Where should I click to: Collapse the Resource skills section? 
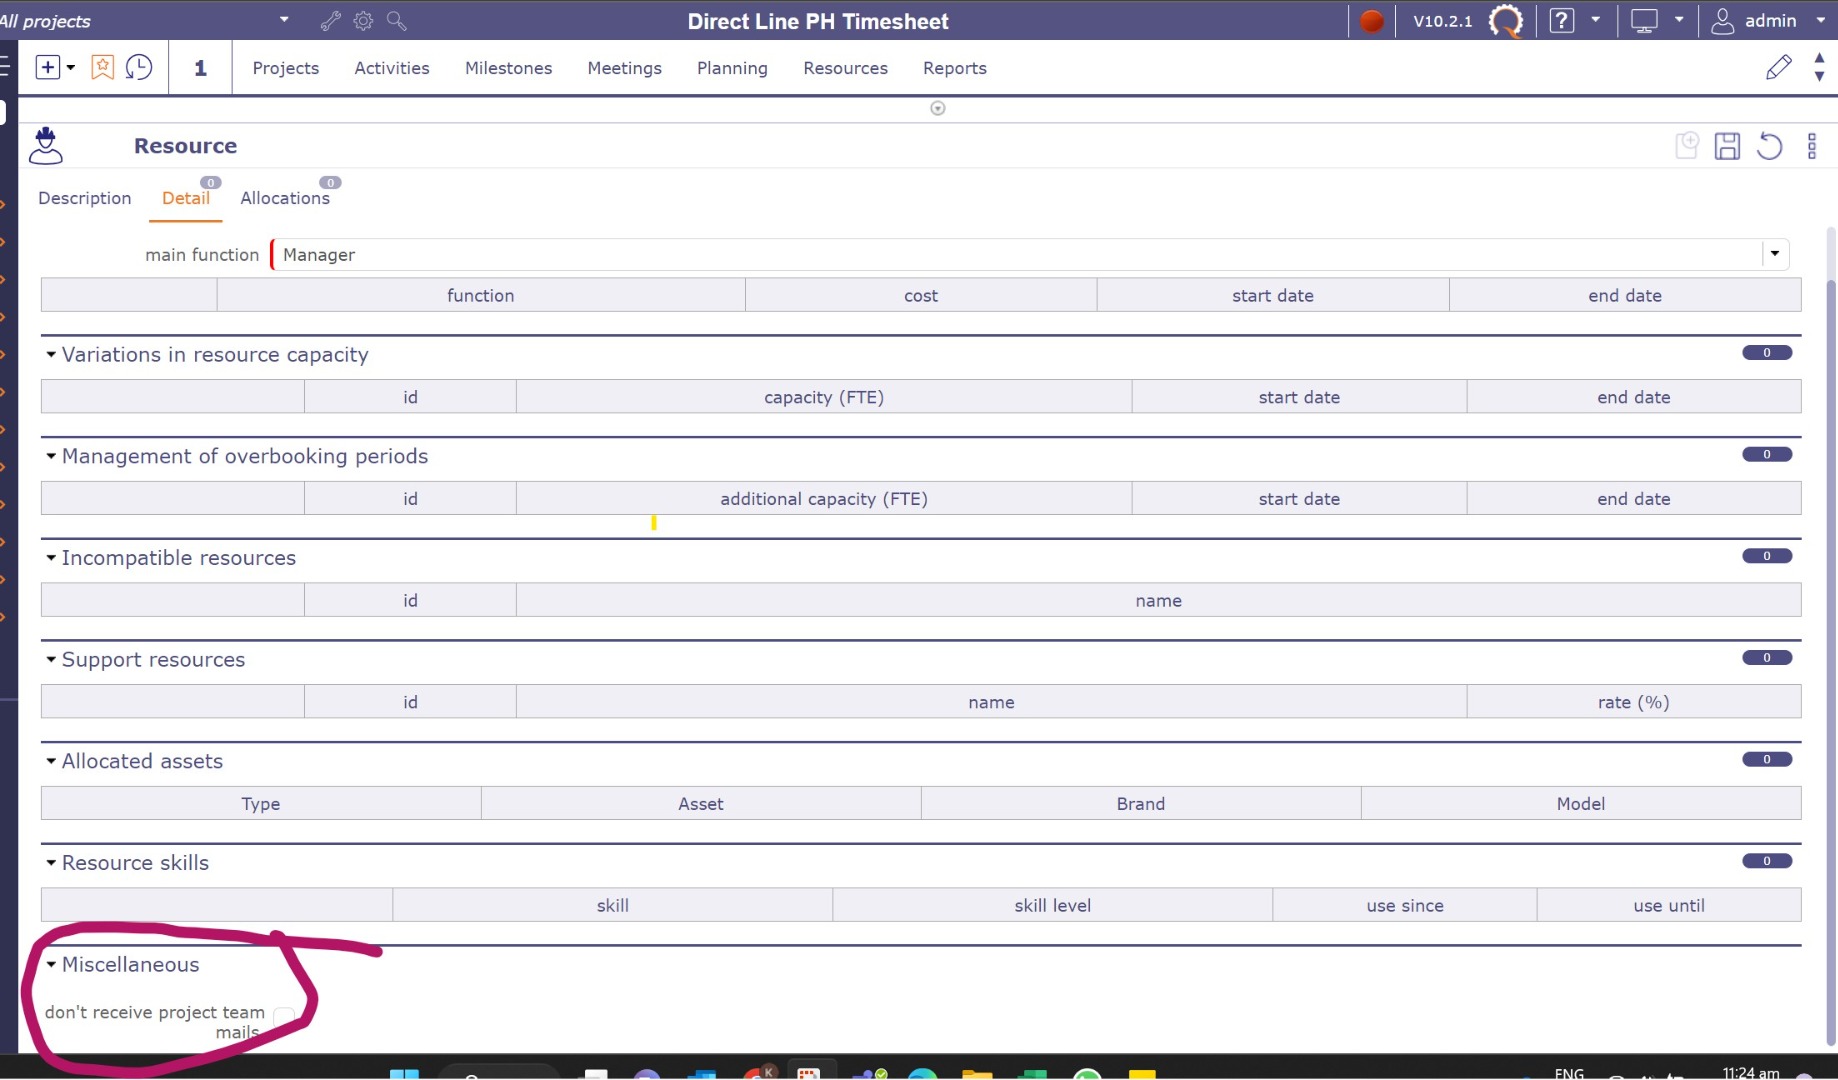[x=51, y=863]
